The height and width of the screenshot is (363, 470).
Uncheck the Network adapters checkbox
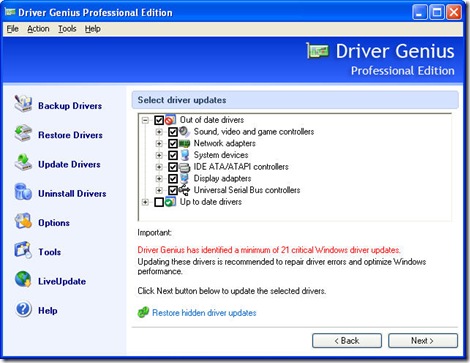[x=173, y=144]
